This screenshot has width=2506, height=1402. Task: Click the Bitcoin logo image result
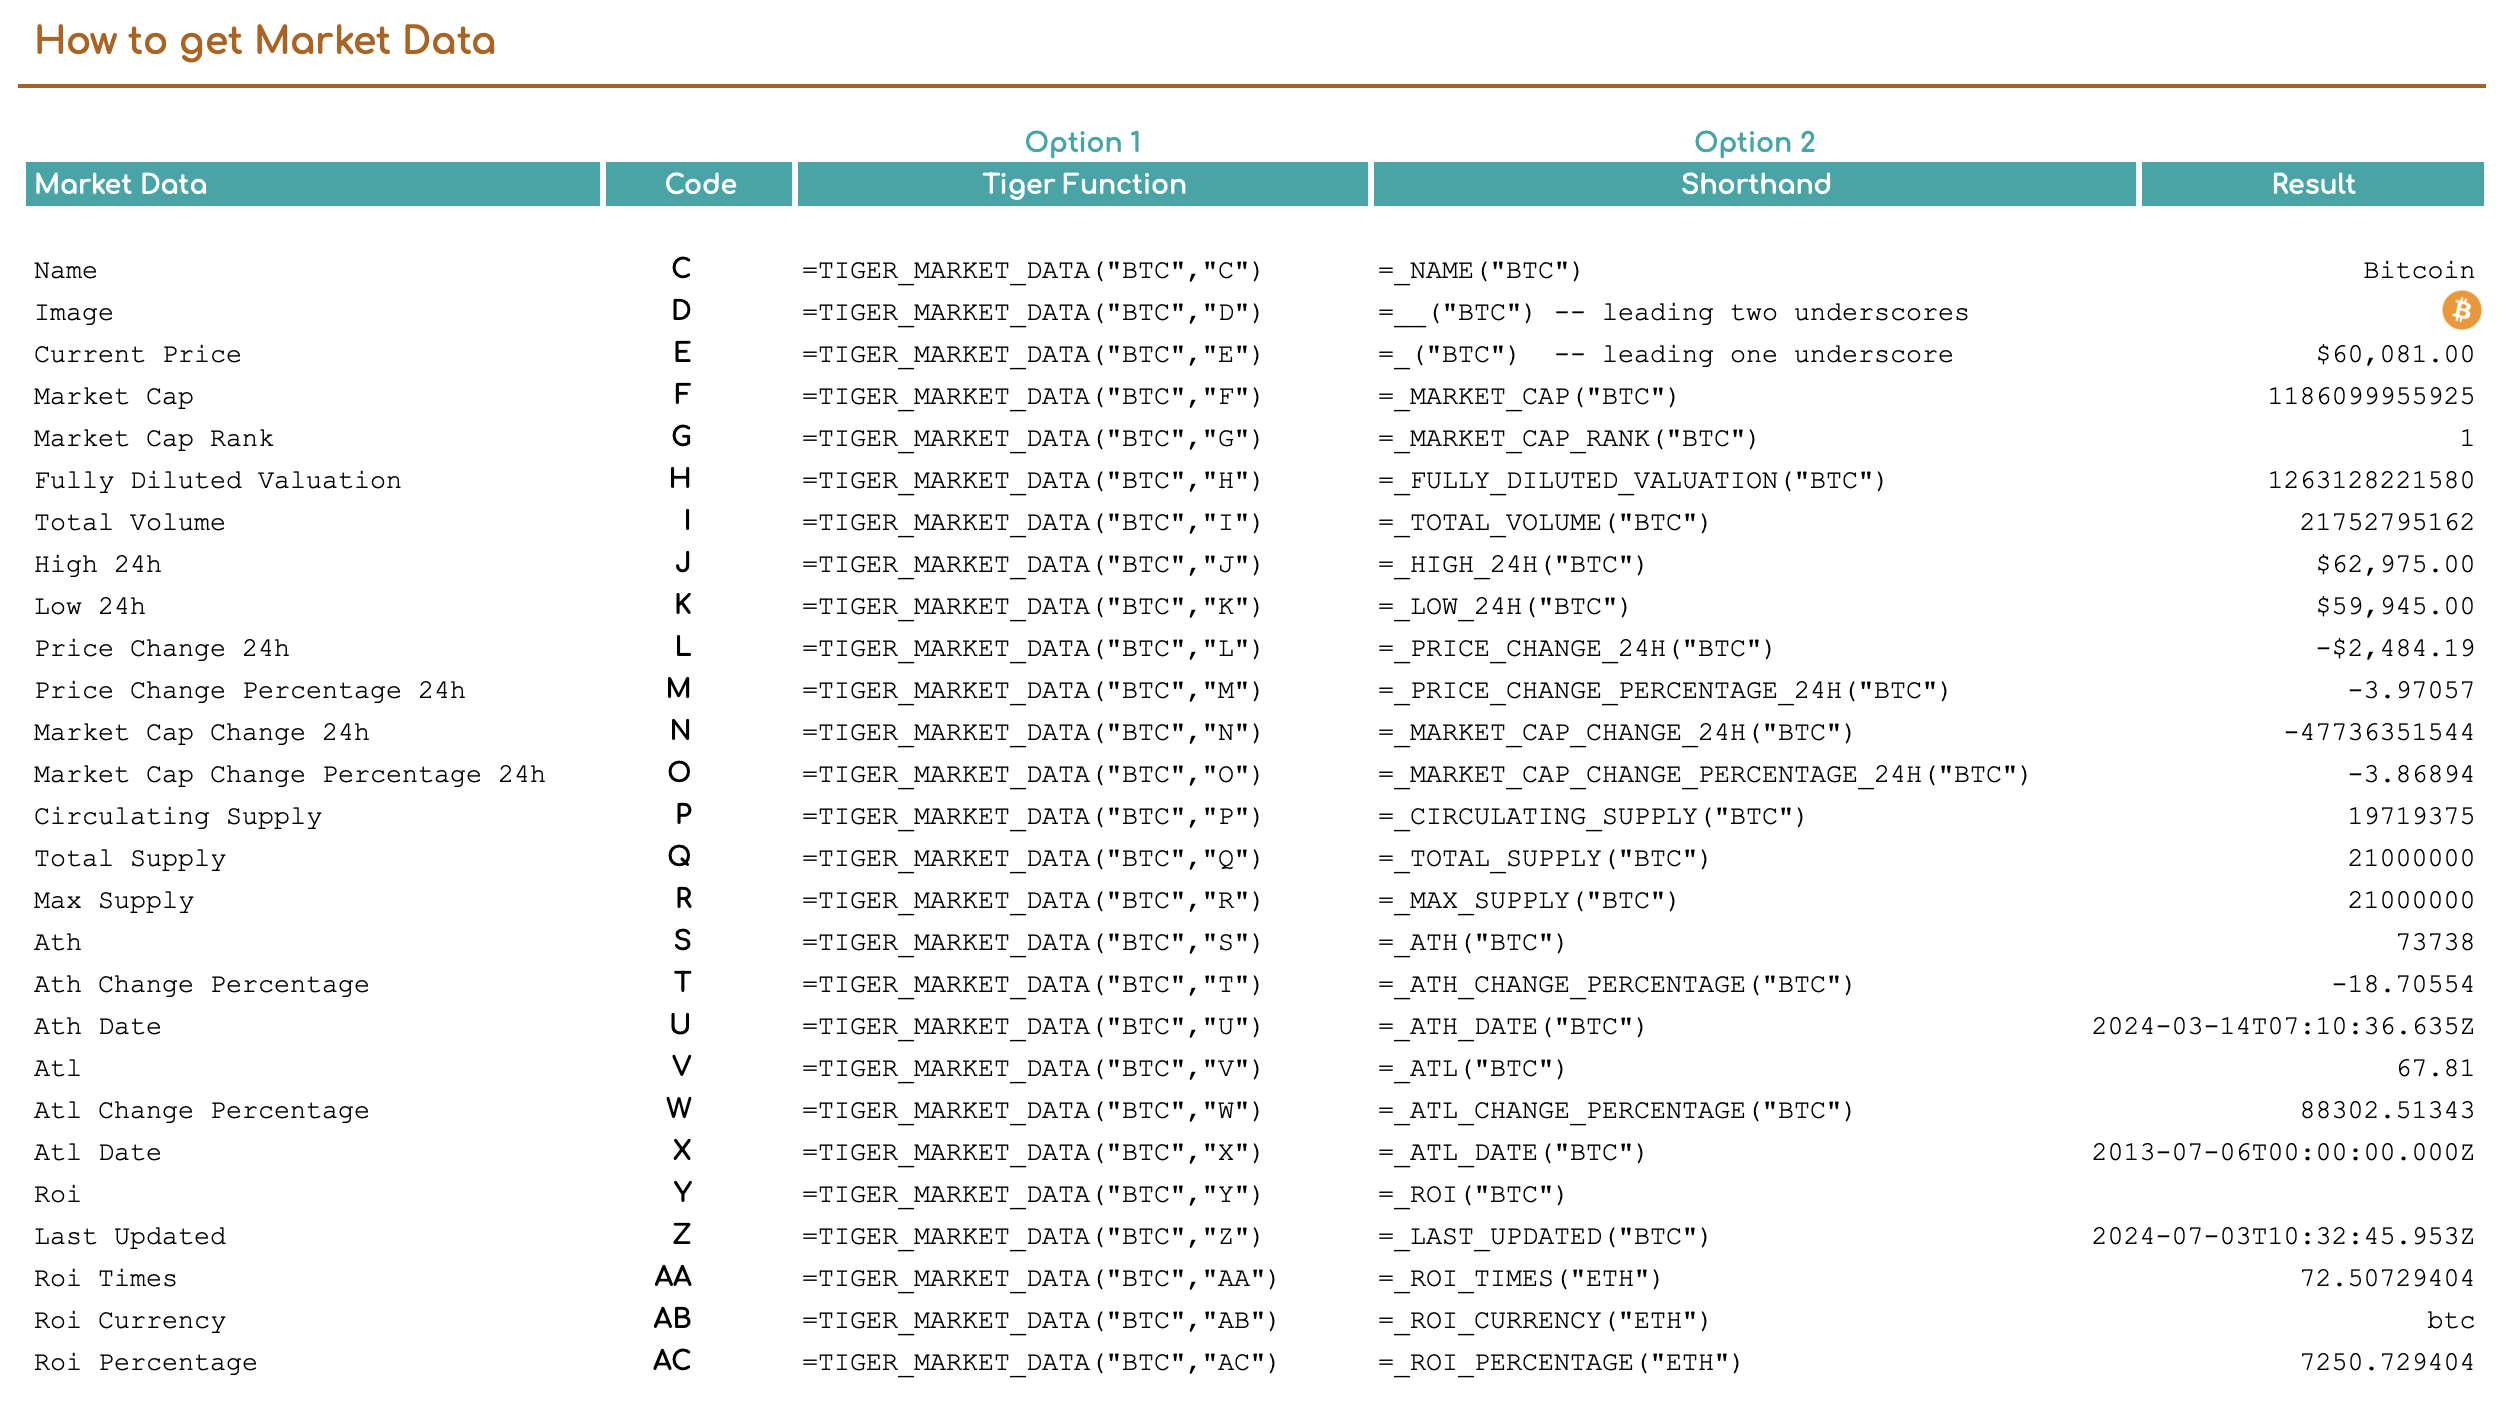pos(2461,310)
